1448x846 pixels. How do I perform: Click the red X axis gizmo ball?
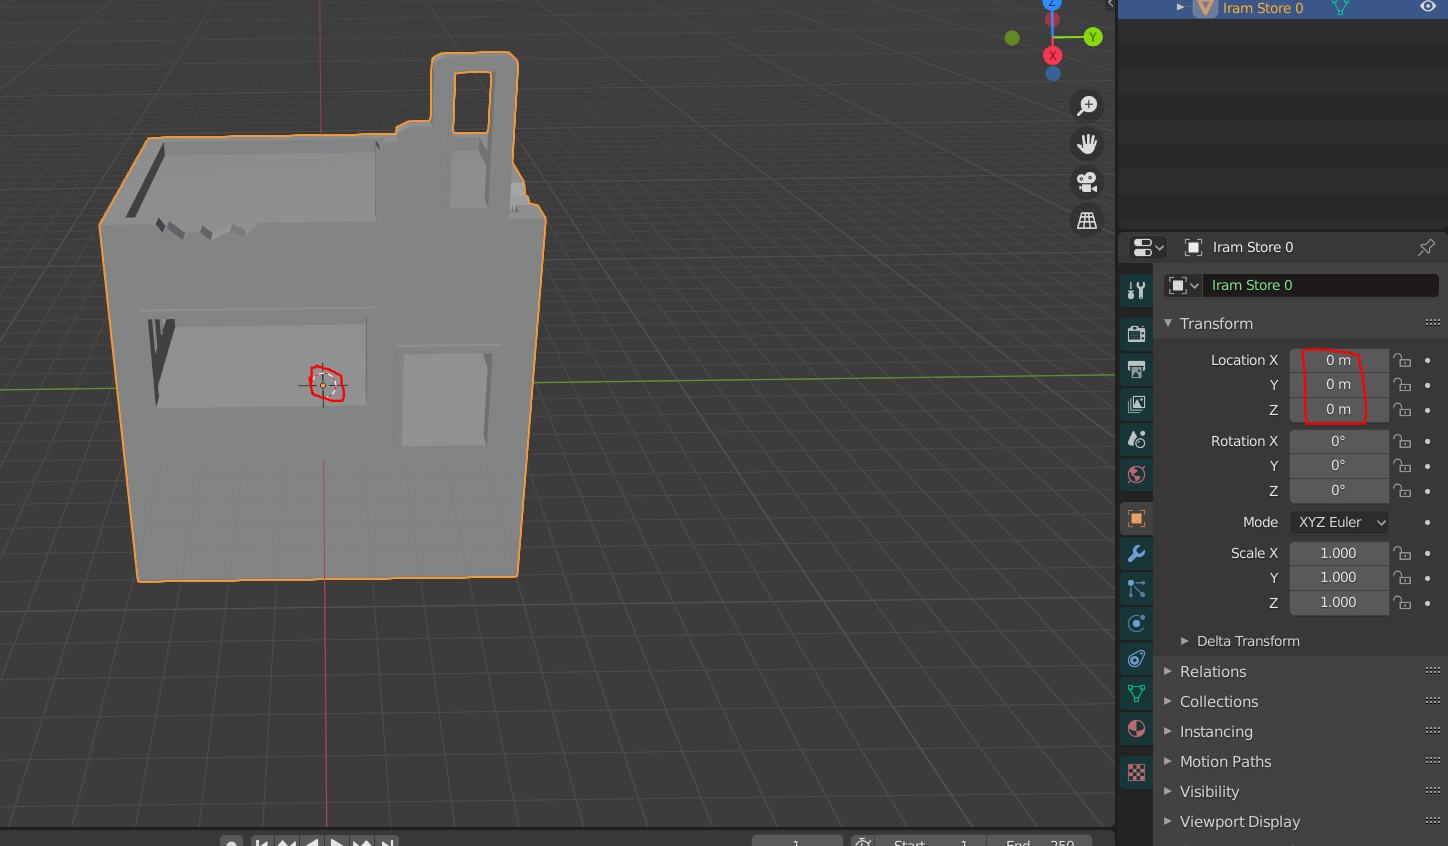pyautogui.click(x=1052, y=55)
